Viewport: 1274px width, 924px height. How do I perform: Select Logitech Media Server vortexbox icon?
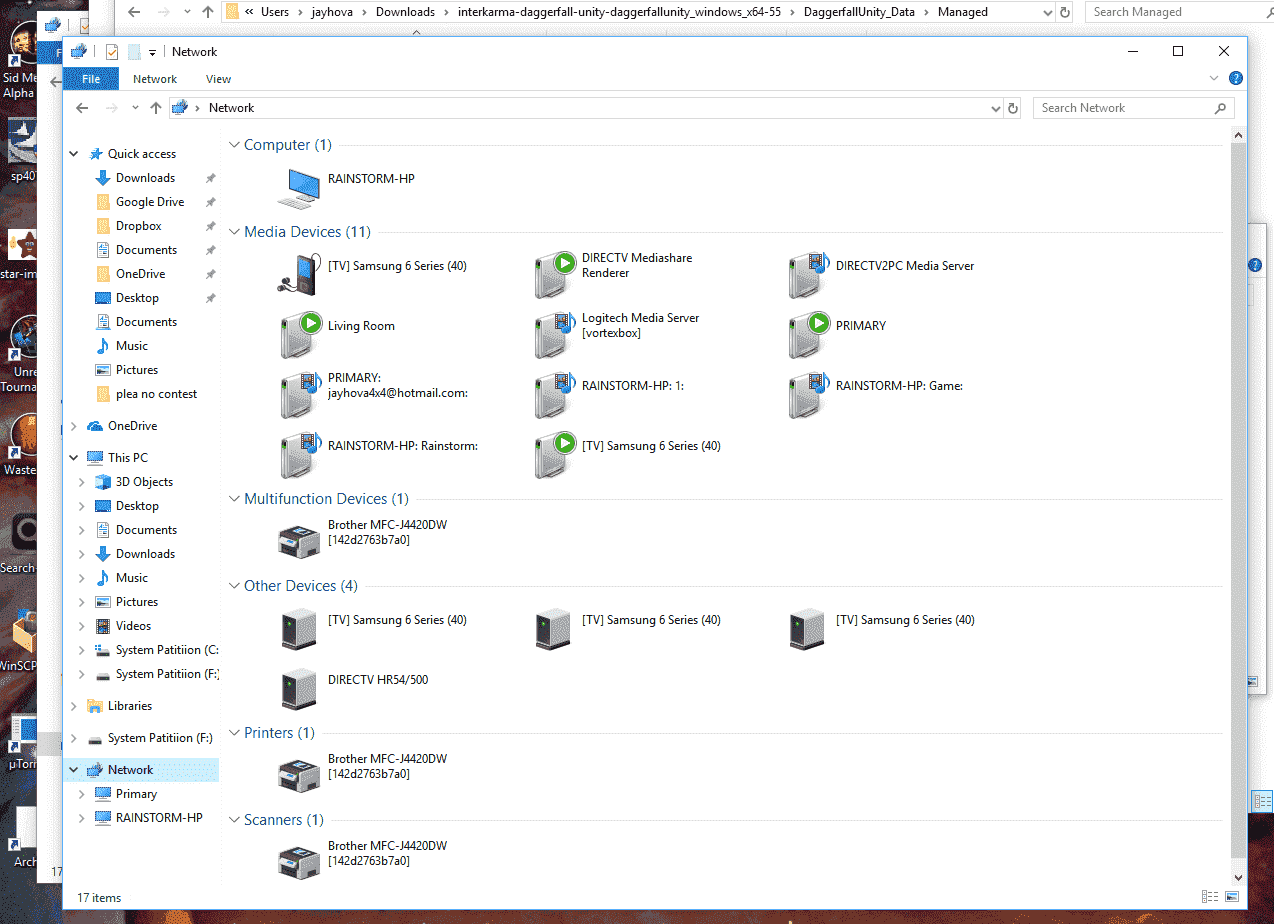(556, 334)
